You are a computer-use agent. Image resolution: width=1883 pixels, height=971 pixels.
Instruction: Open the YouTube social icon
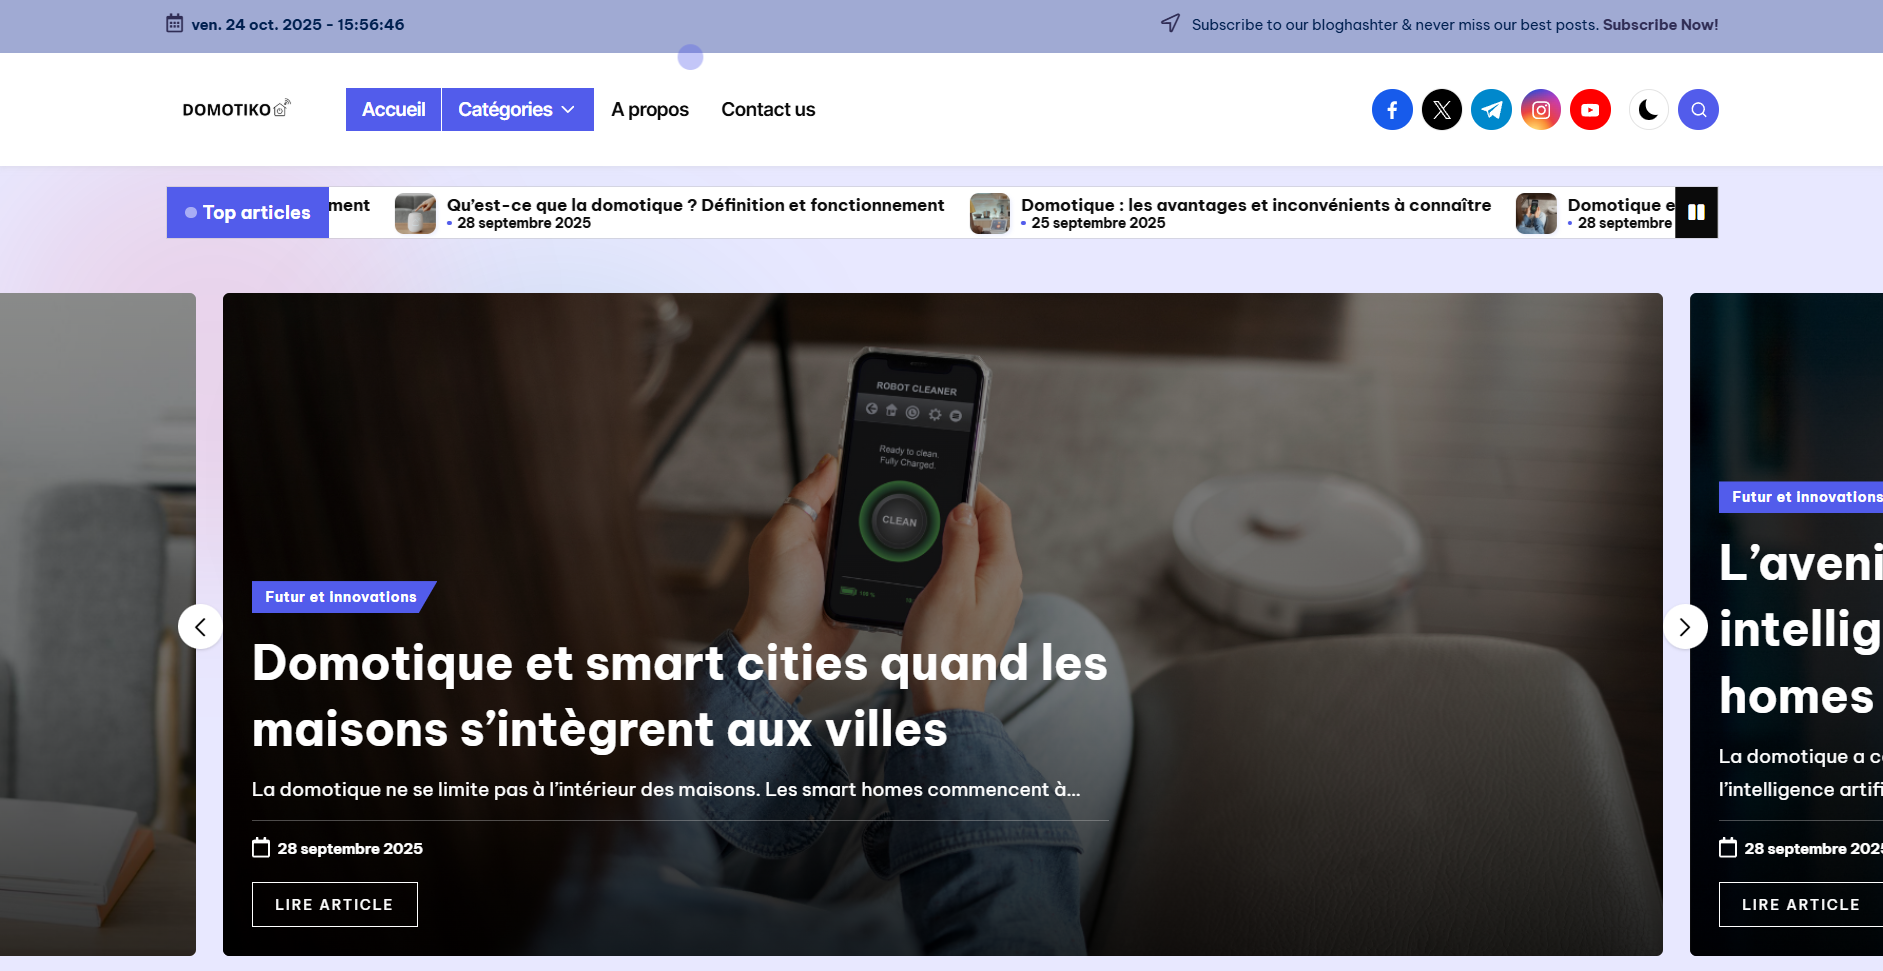pyautogui.click(x=1590, y=110)
